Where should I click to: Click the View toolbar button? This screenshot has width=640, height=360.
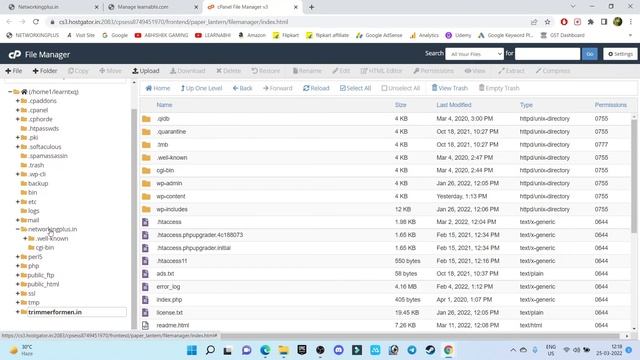click(x=475, y=71)
